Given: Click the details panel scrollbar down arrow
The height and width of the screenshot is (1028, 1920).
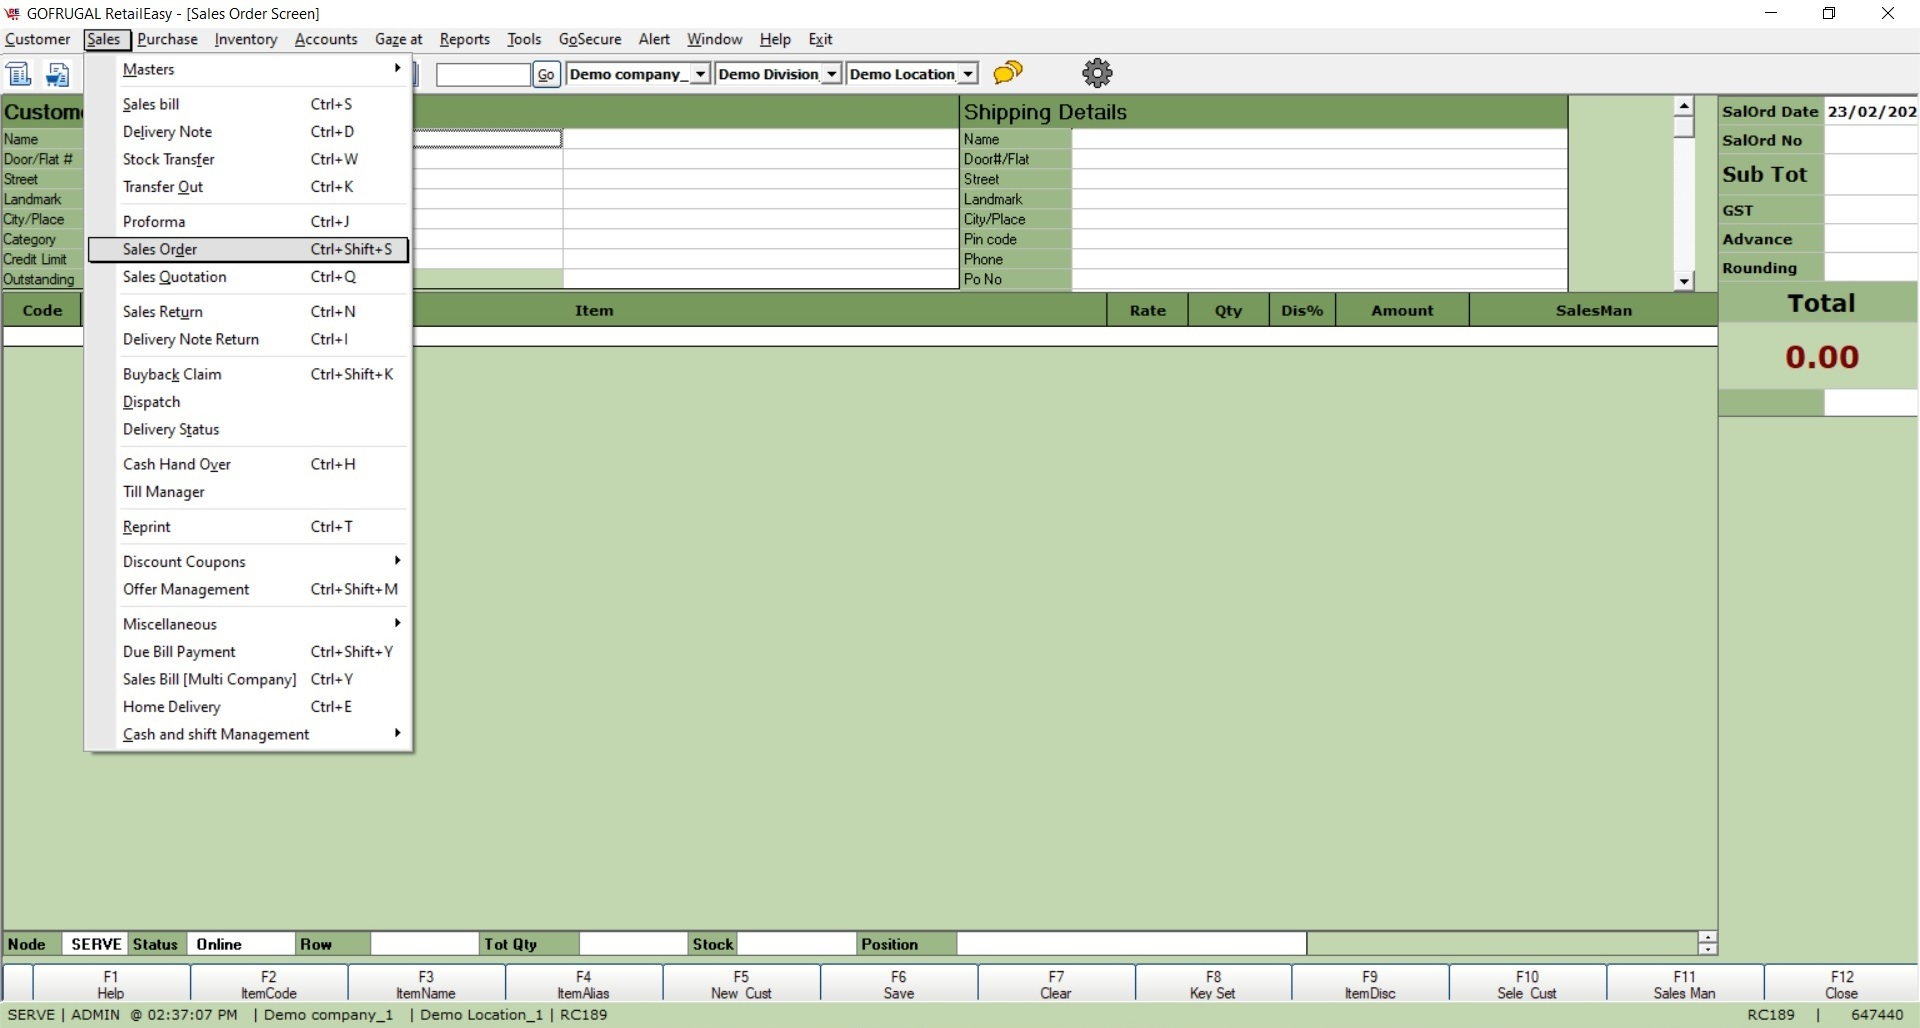Looking at the screenshot, I should [1684, 281].
